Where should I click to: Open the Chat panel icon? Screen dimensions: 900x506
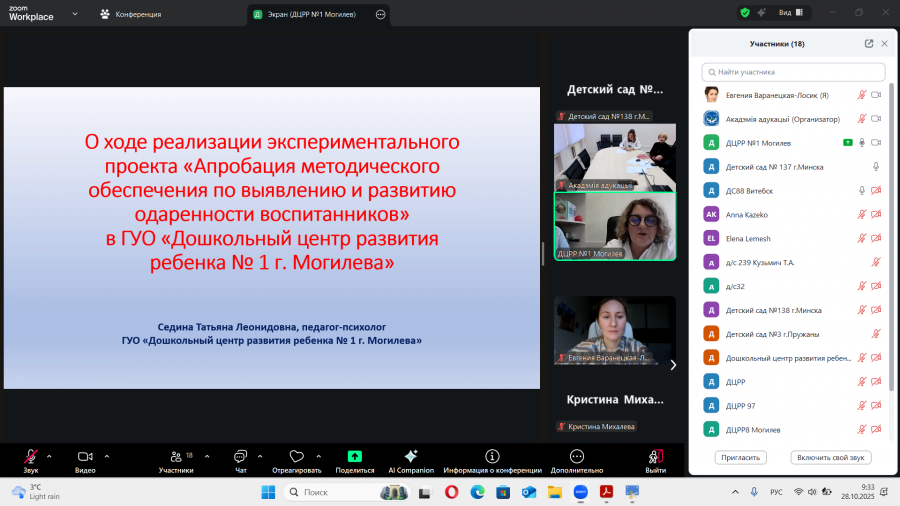(x=240, y=456)
